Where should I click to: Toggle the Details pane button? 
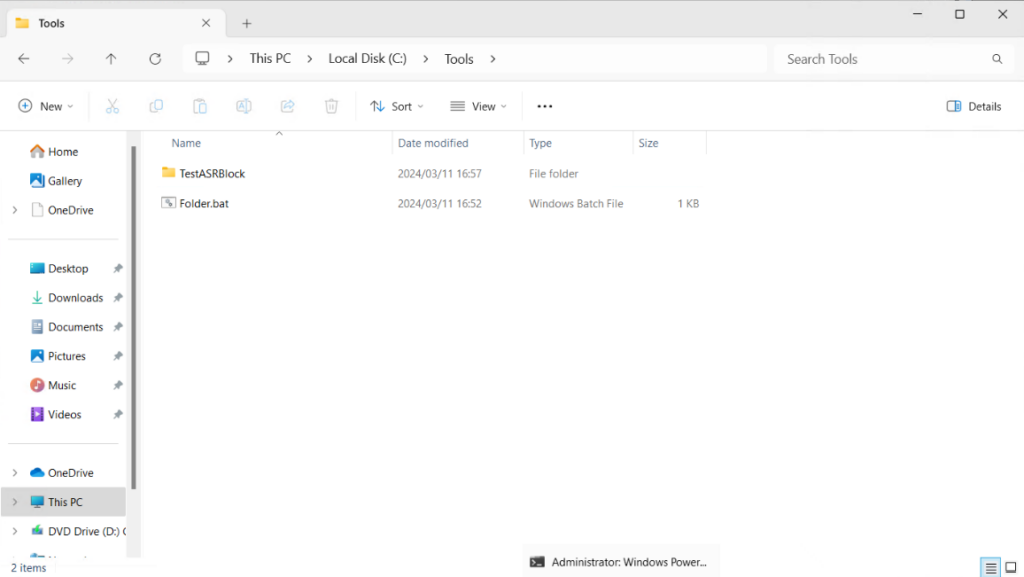(972, 105)
